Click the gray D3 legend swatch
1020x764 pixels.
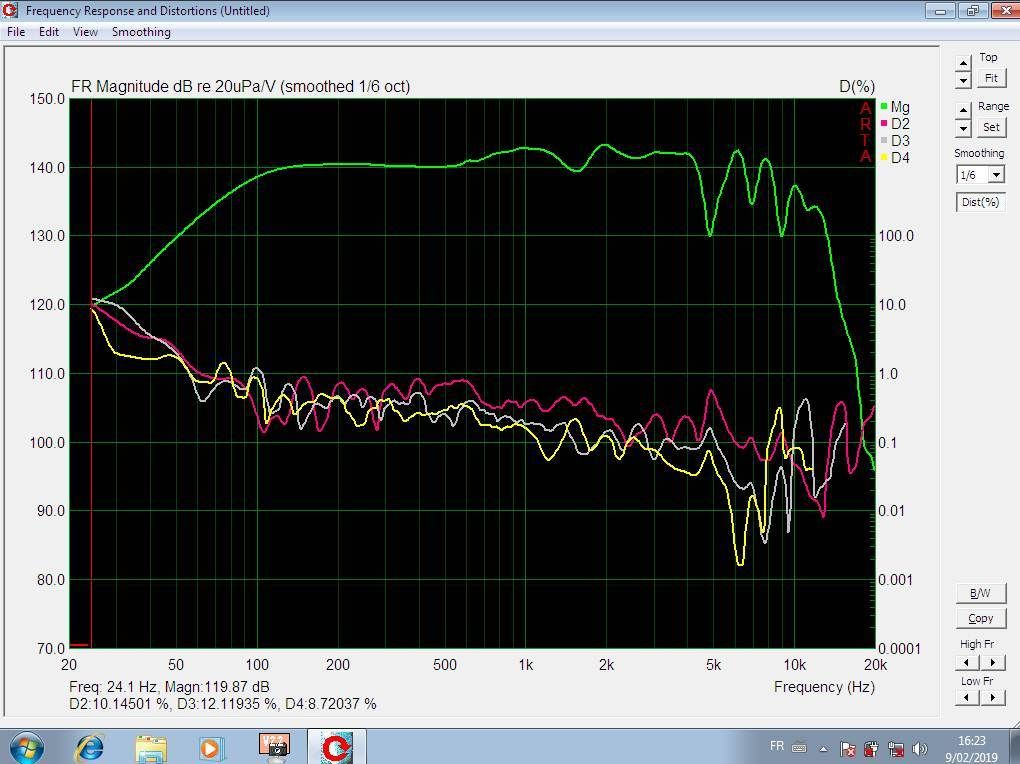(884, 141)
